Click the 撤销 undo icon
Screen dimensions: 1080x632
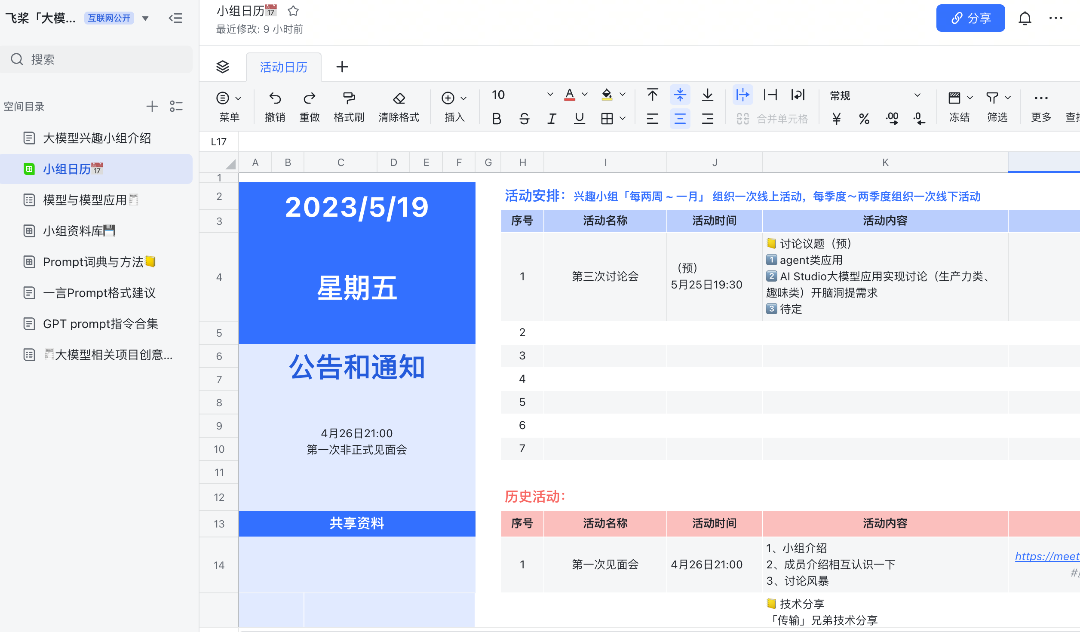(275, 98)
